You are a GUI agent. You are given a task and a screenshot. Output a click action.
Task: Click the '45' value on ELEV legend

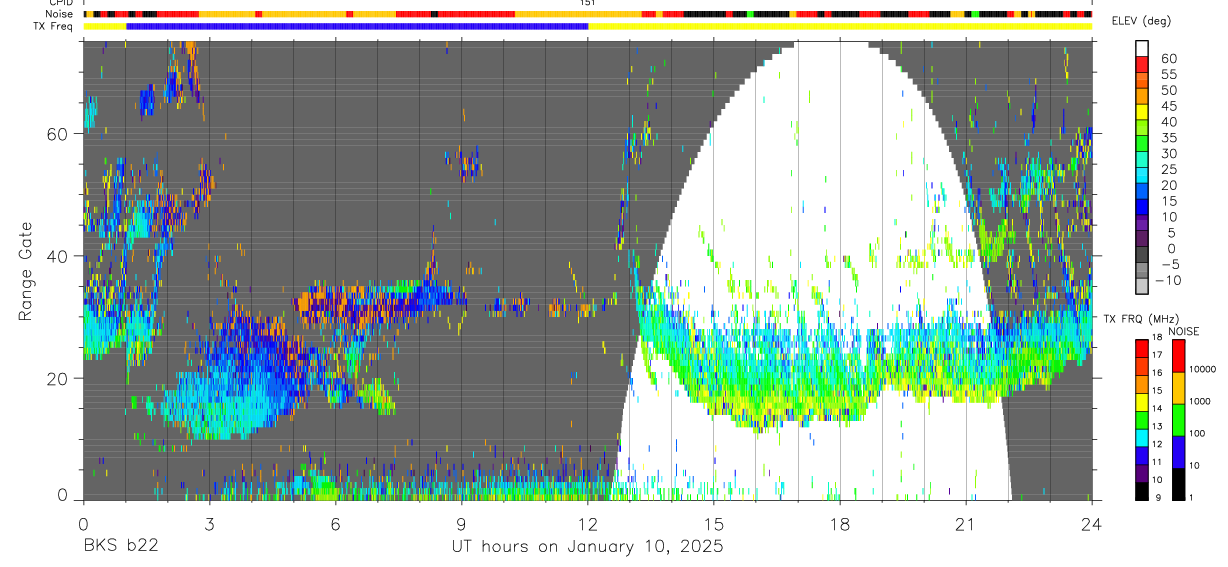tap(1168, 106)
